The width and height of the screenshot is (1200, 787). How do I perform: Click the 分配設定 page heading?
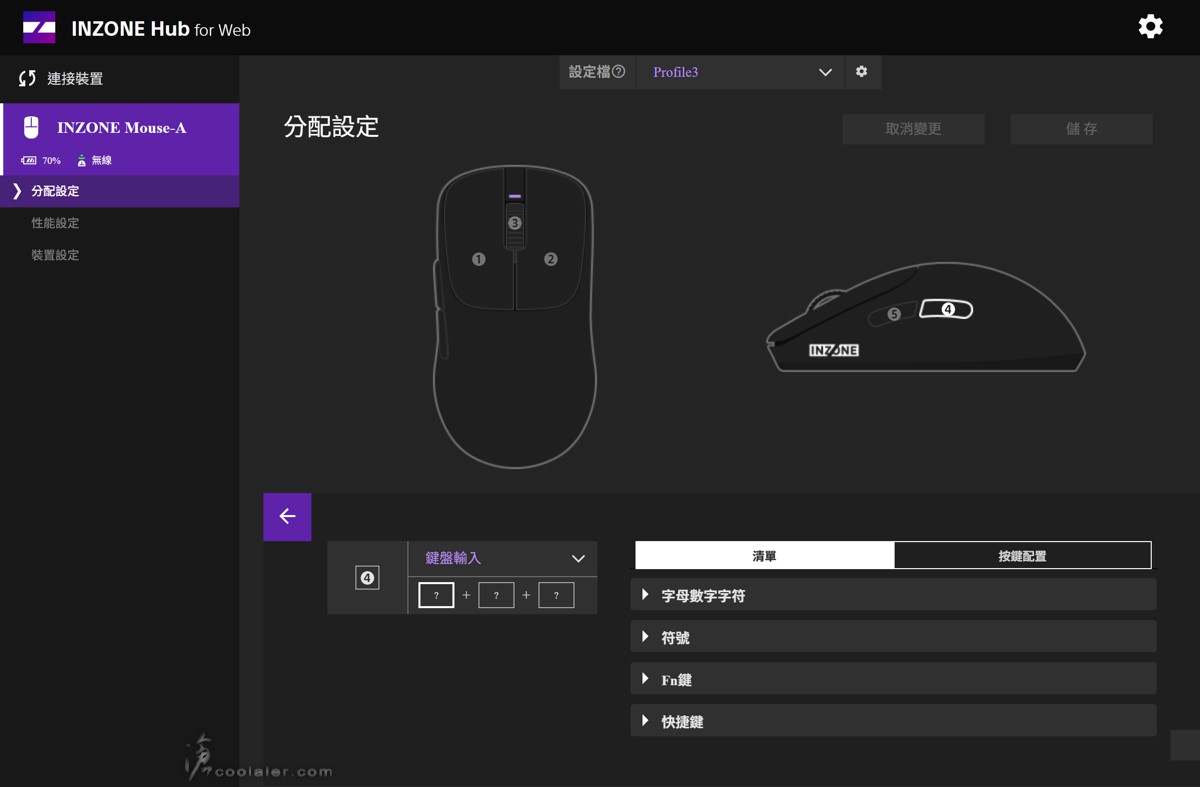pos(331,127)
